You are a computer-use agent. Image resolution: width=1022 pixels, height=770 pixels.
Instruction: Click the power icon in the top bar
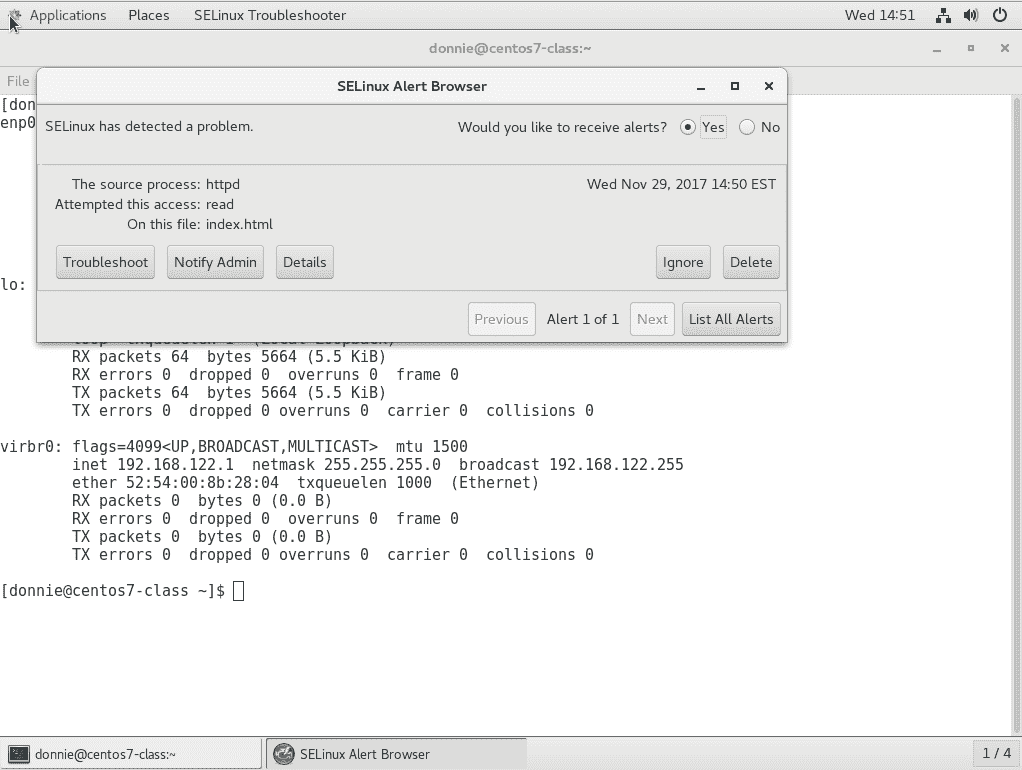point(1000,15)
